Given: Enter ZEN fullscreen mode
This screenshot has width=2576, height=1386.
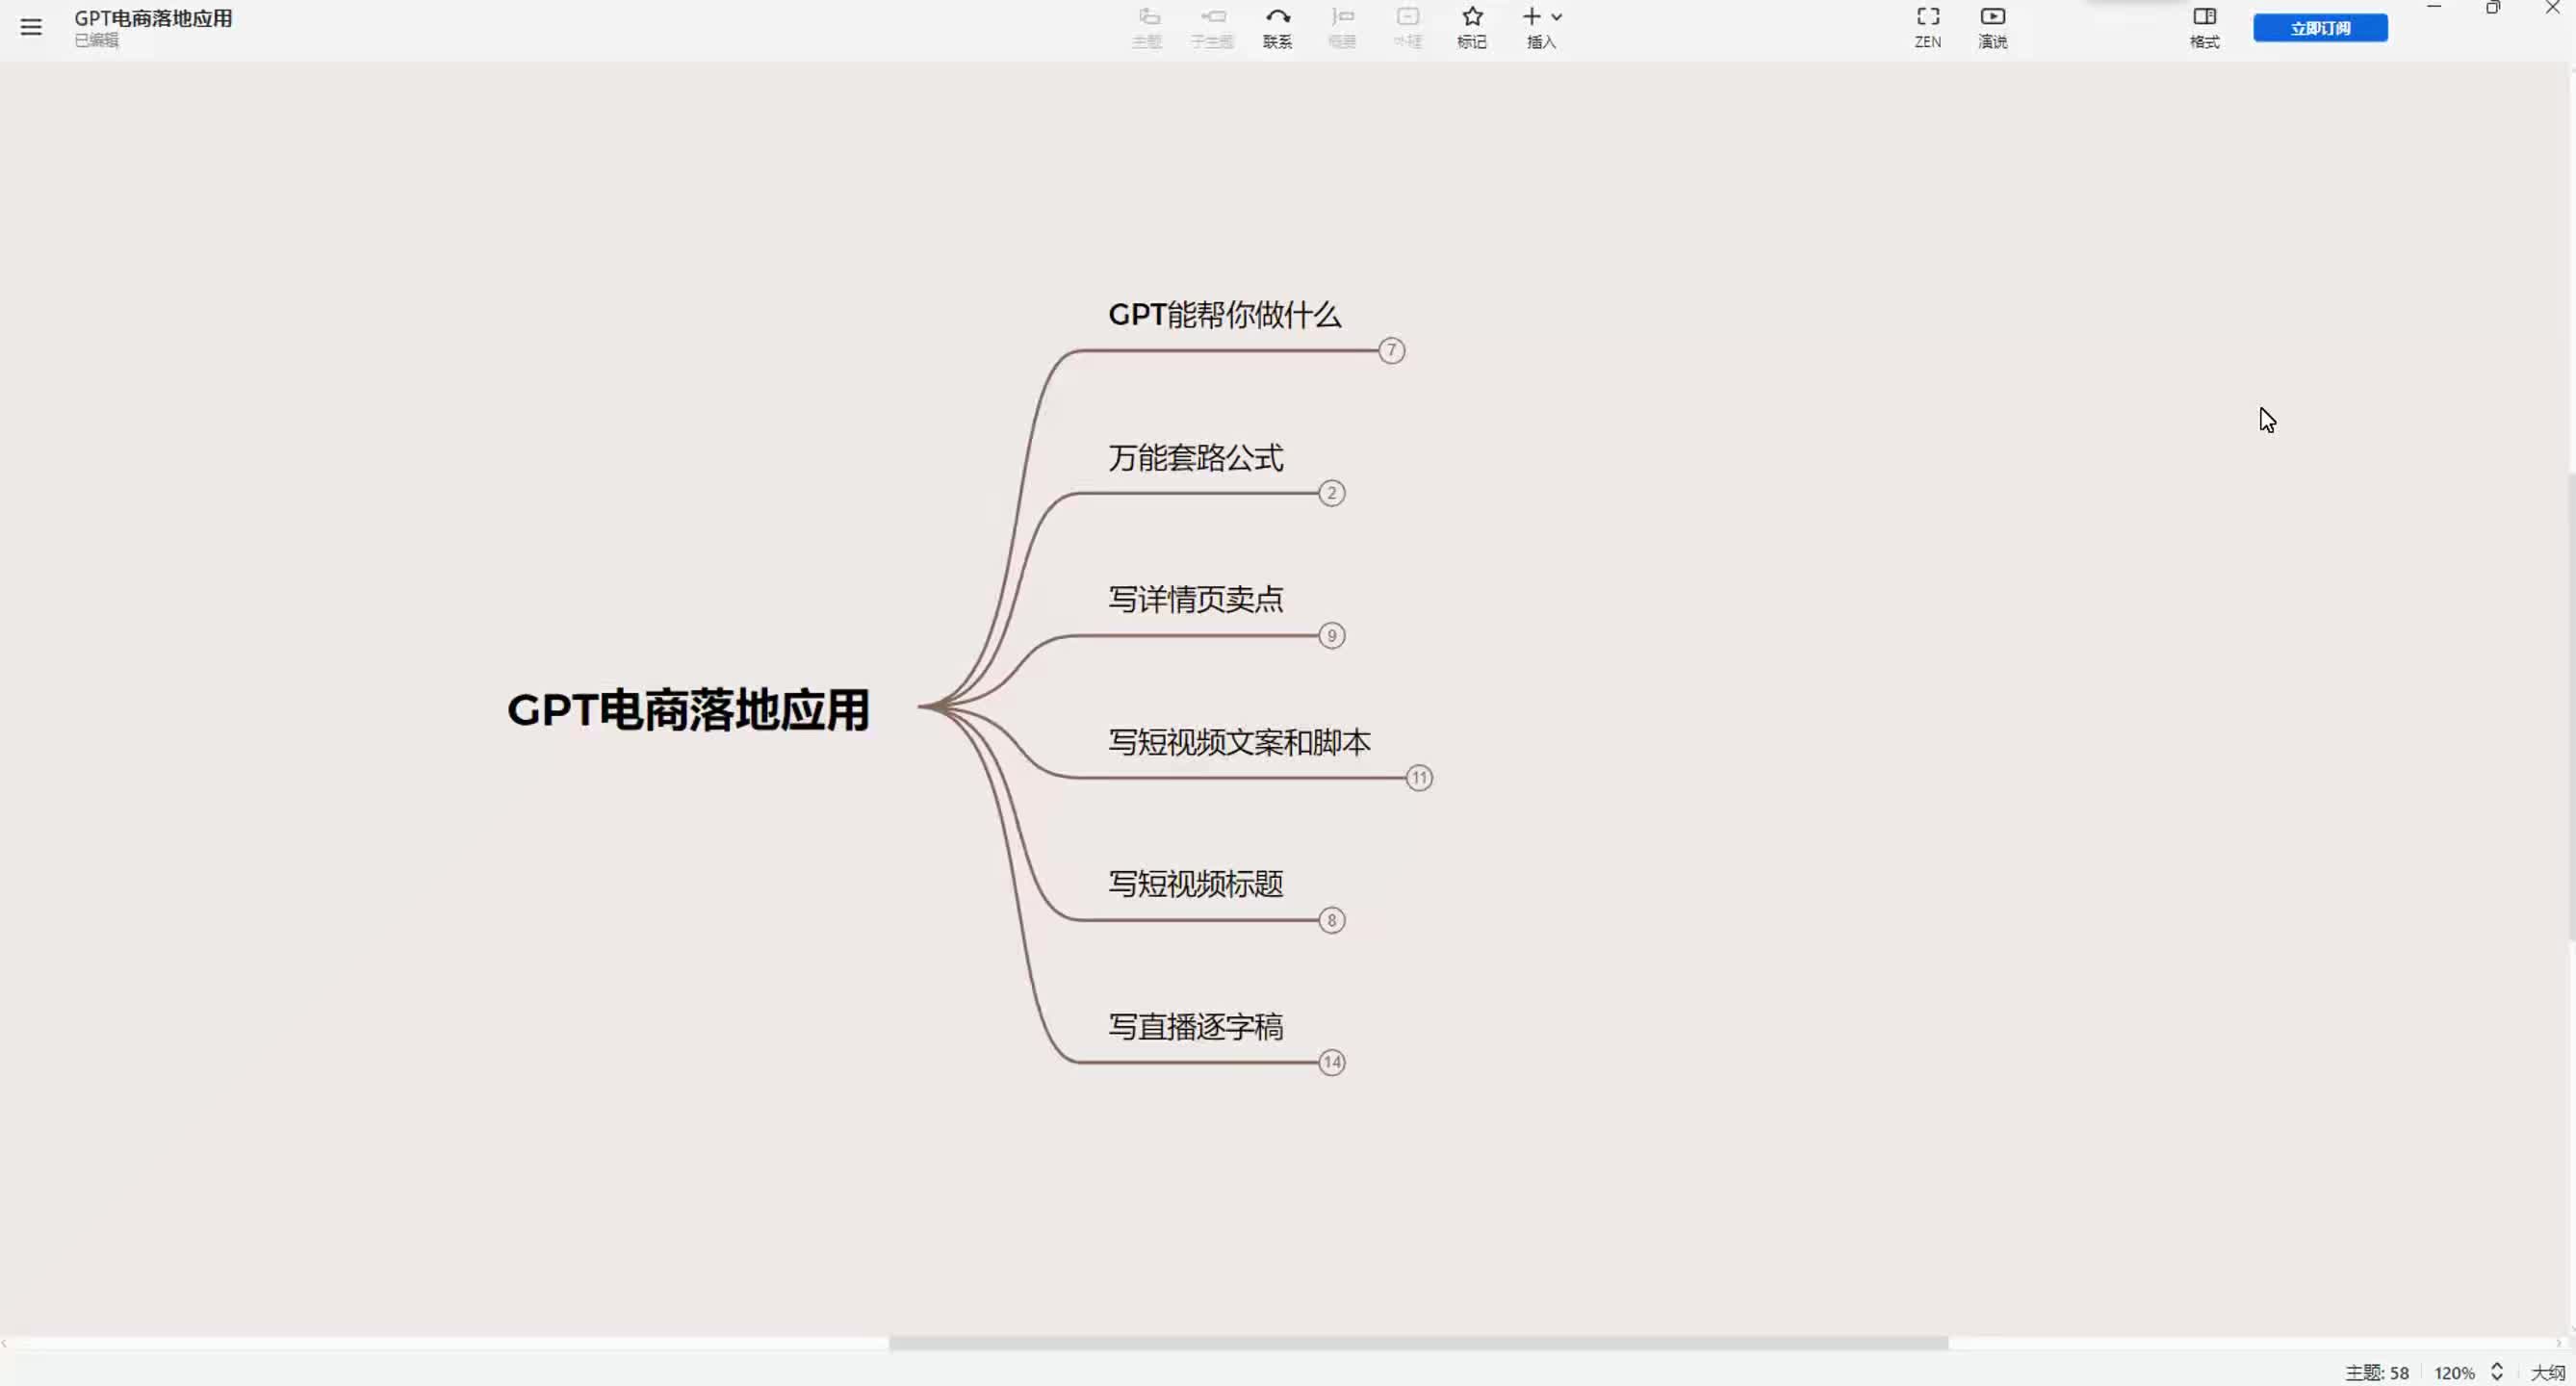Looking at the screenshot, I should [1928, 27].
